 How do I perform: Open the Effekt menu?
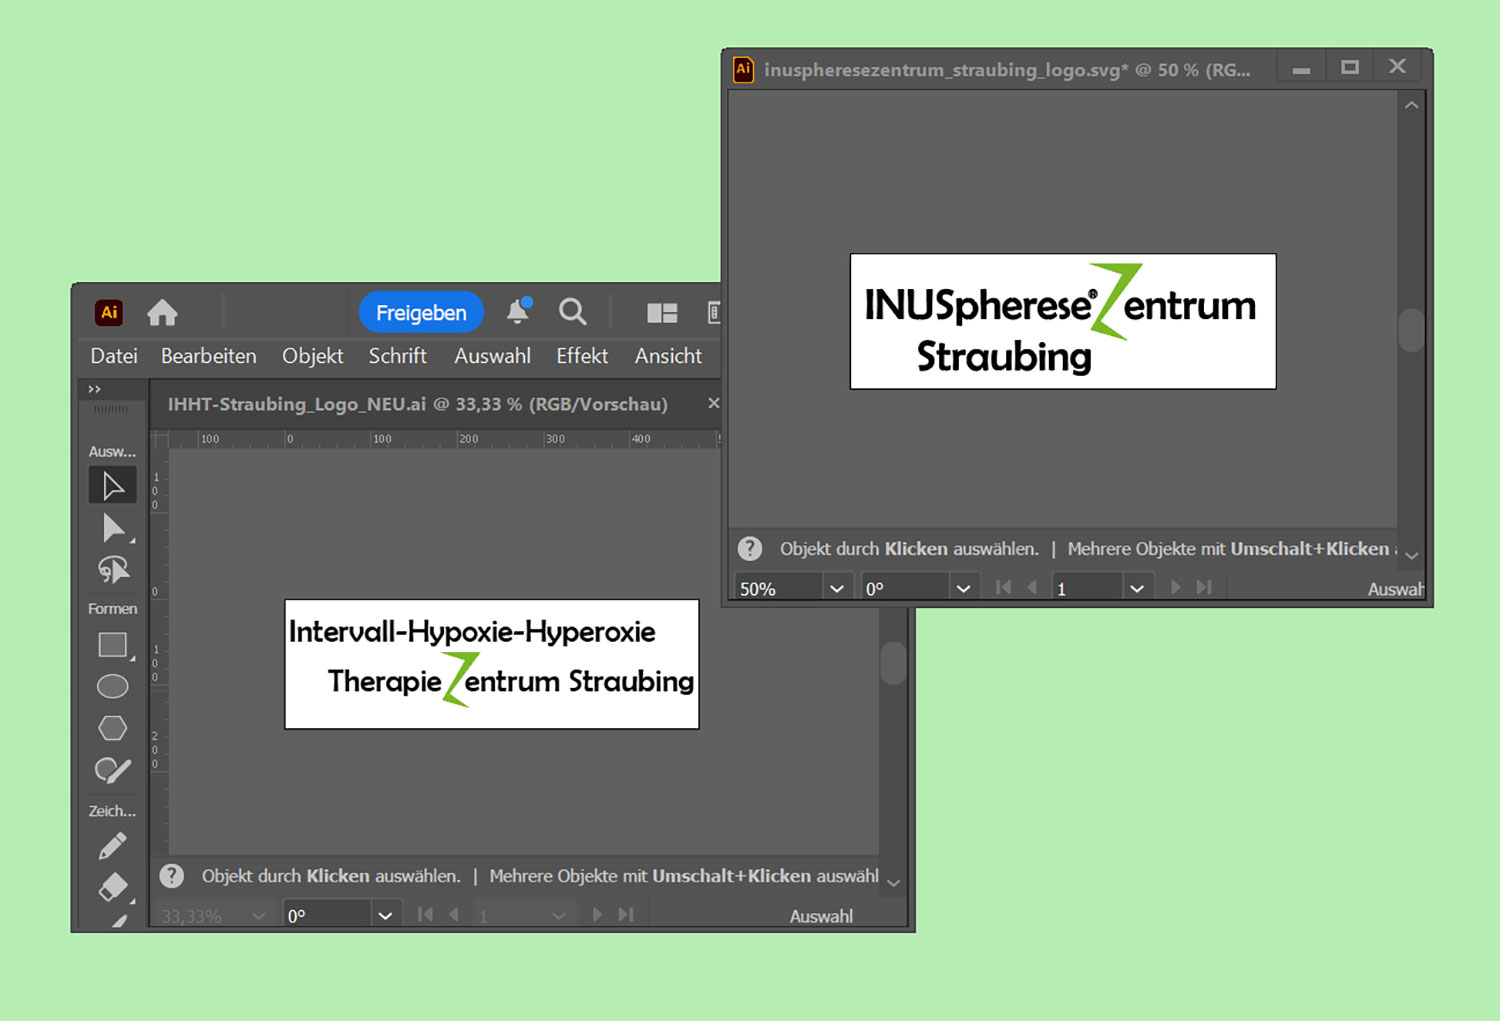[x=582, y=356]
